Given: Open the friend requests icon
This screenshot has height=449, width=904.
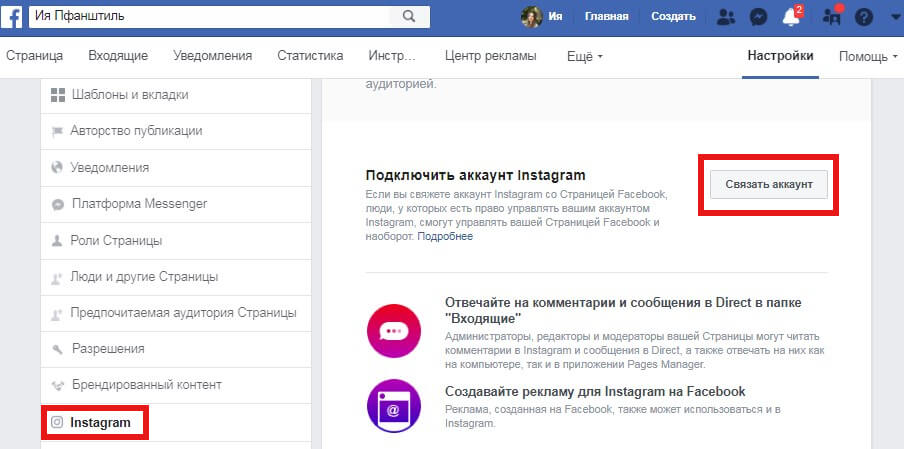Looking at the screenshot, I should tap(725, 17).
